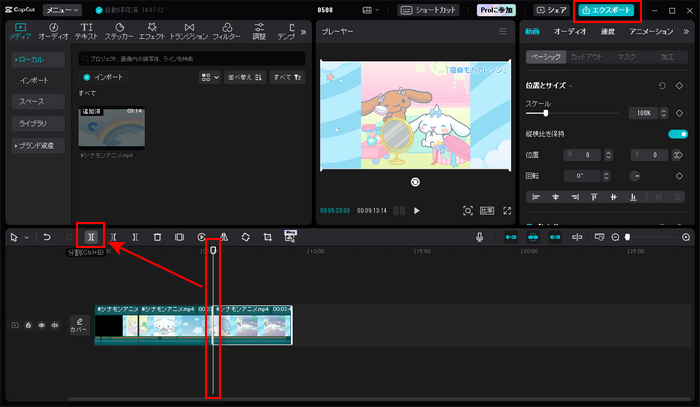Click the reset icon beside 位置とサイズ
The height and width of the screenshot is (407, 700).
(662, 85)
